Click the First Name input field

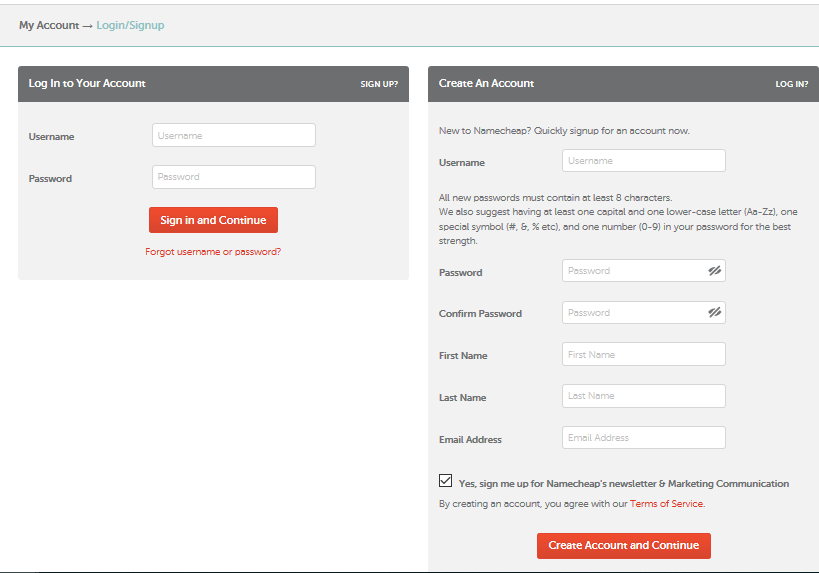pyautogui.click(x=644, y=354)
